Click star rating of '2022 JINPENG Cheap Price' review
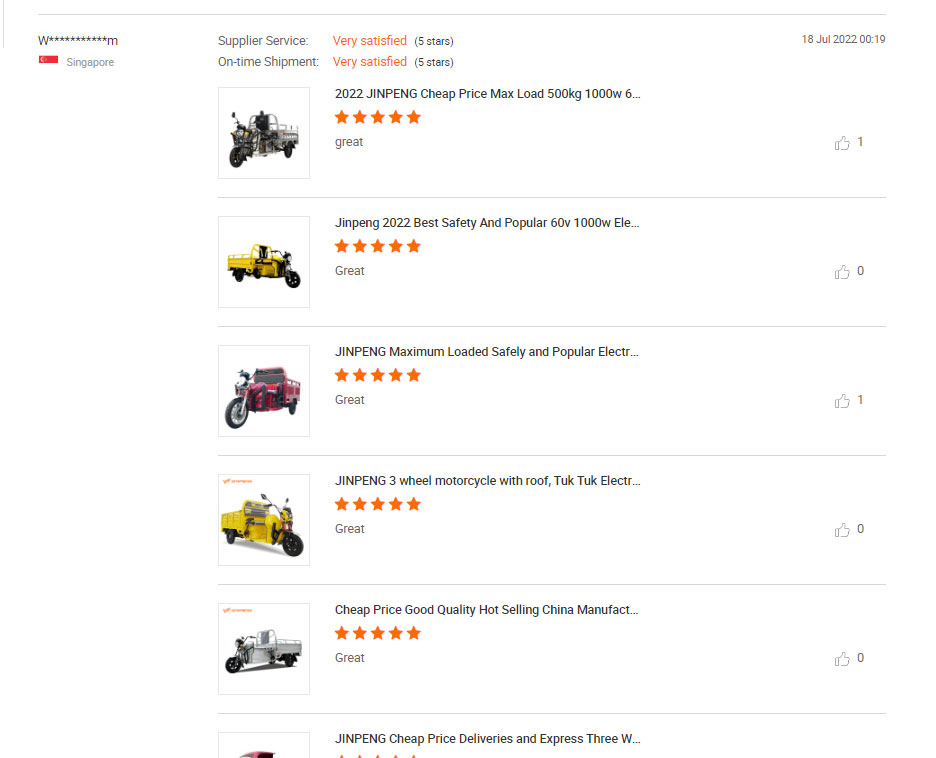936x758 pixels. (378, 117)
